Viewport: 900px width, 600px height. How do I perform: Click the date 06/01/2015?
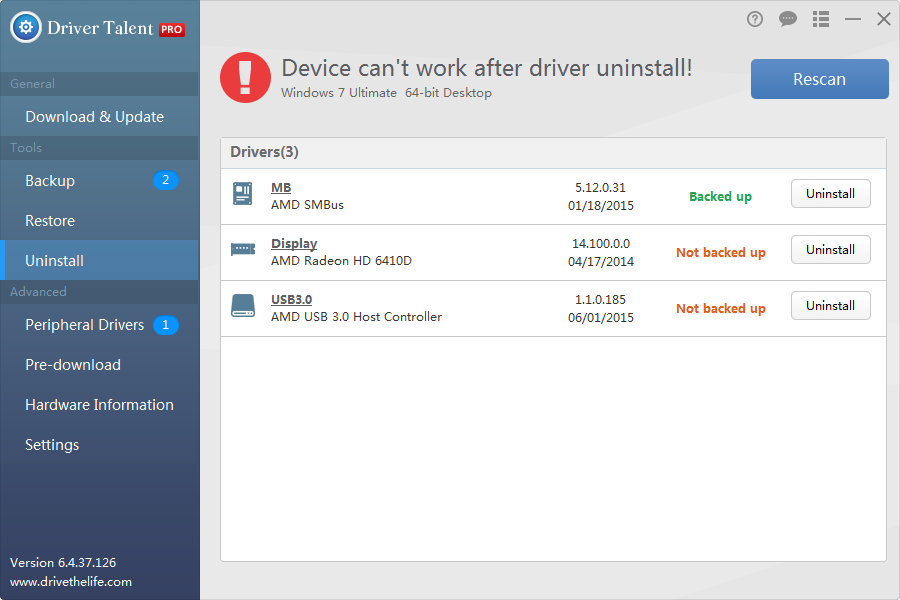click(x=601, y=318)
